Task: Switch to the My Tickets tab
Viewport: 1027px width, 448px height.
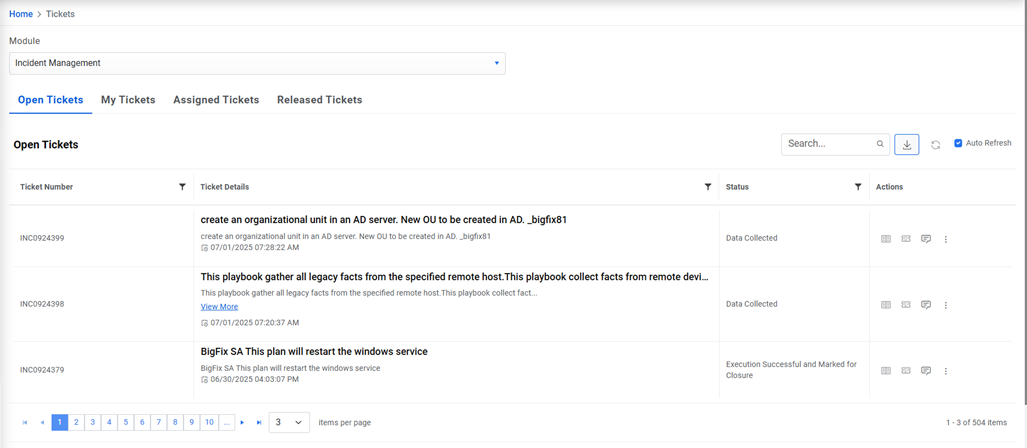Action: (x=128, y=100)
